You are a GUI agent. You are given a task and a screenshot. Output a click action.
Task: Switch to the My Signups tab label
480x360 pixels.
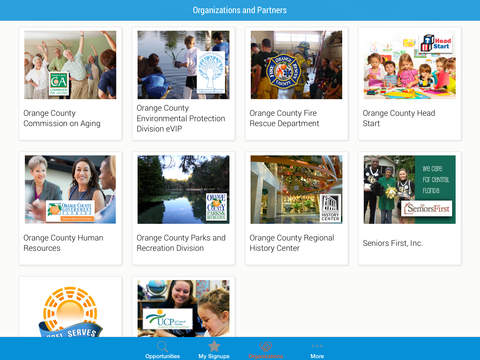click(214, 356)
